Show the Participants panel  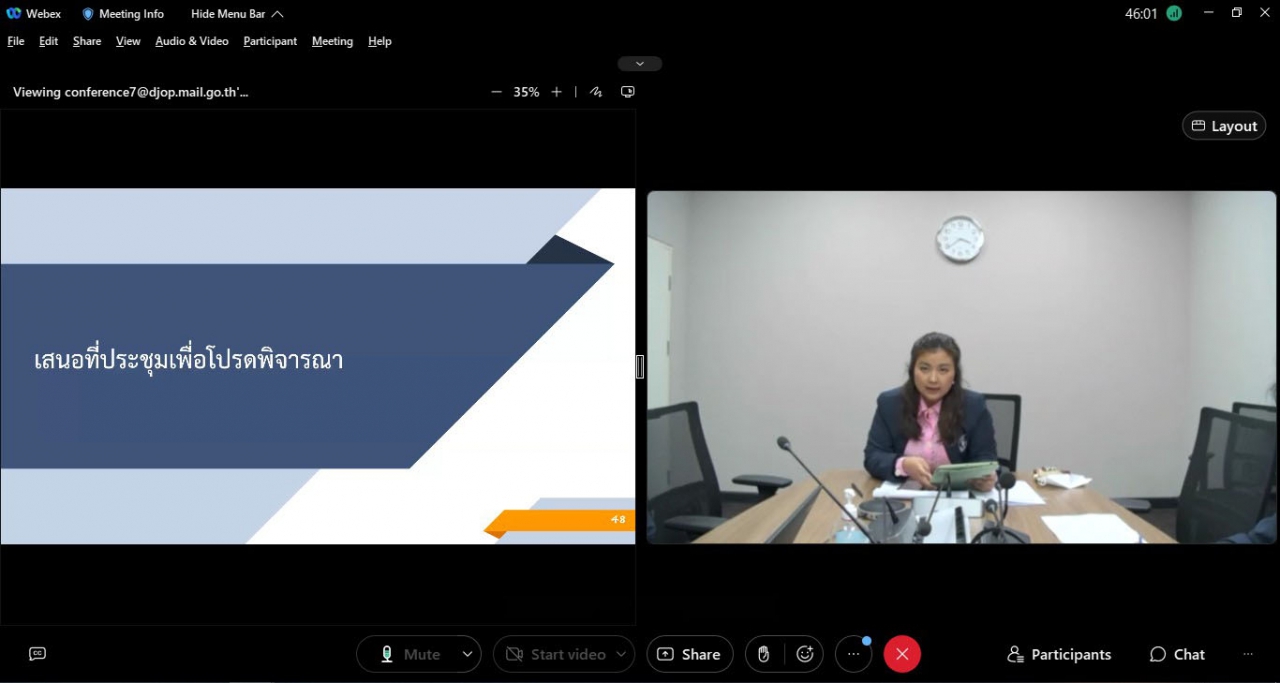pos(1059,654)
